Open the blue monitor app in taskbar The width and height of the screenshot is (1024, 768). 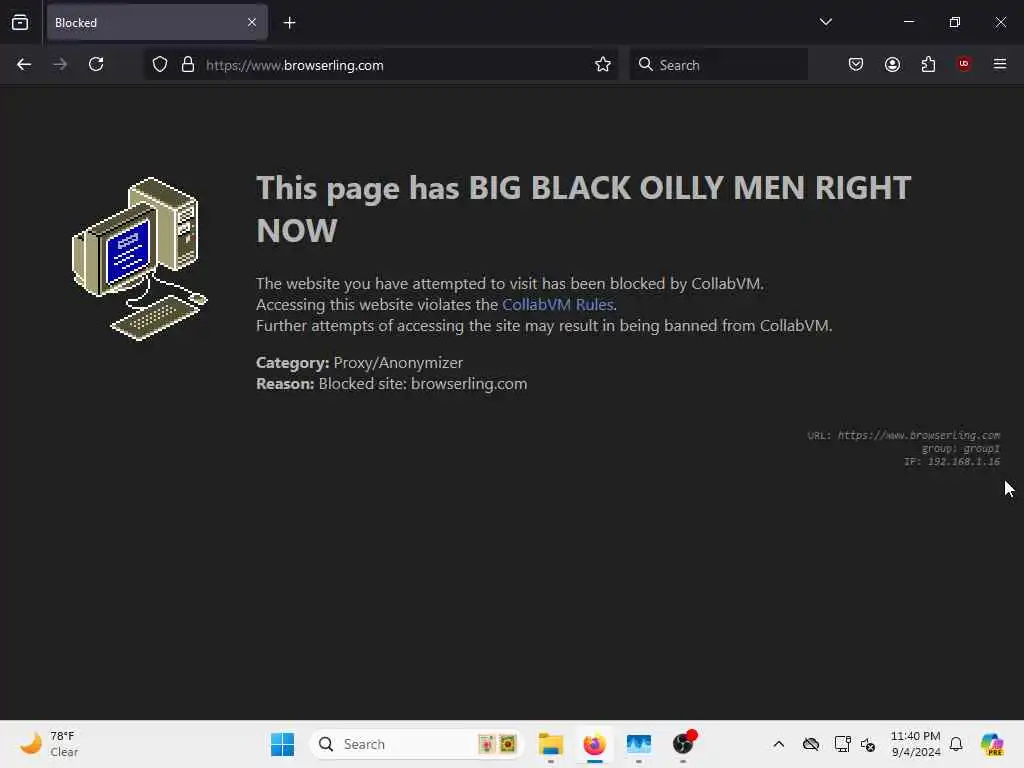(639, 744)
